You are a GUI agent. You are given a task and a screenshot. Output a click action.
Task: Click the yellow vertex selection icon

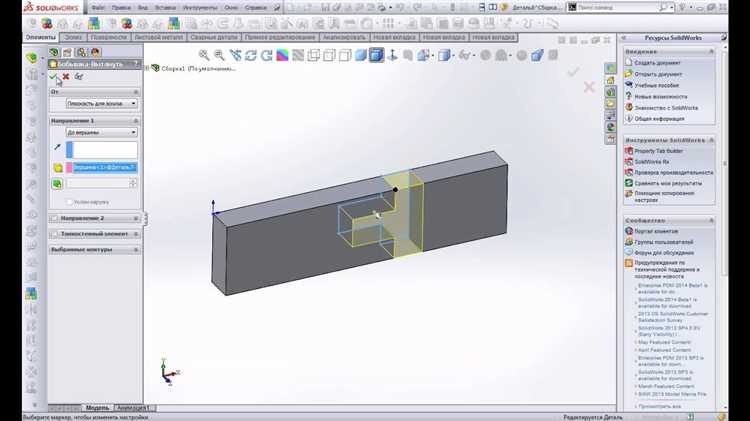(58, 168)
